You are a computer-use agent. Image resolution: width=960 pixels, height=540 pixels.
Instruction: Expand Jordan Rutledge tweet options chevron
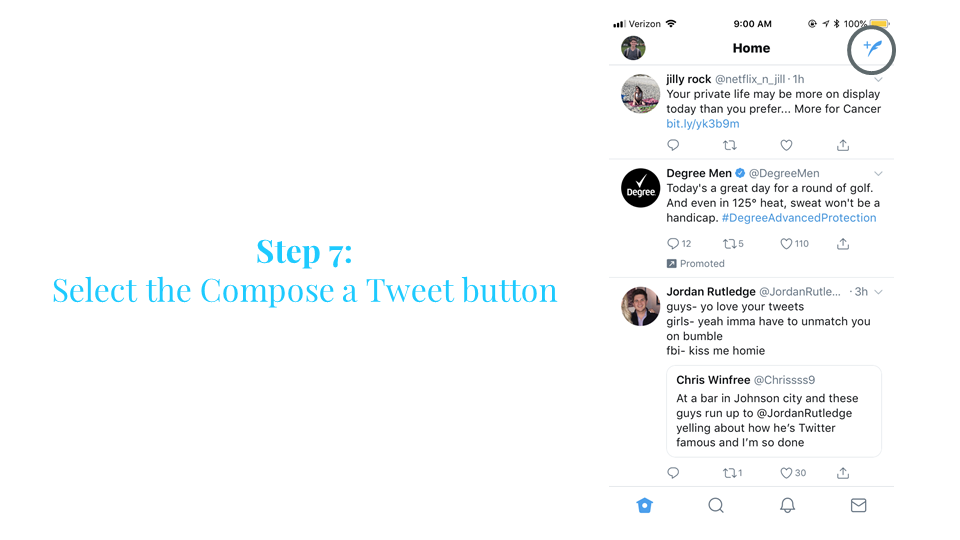point(878,292)
